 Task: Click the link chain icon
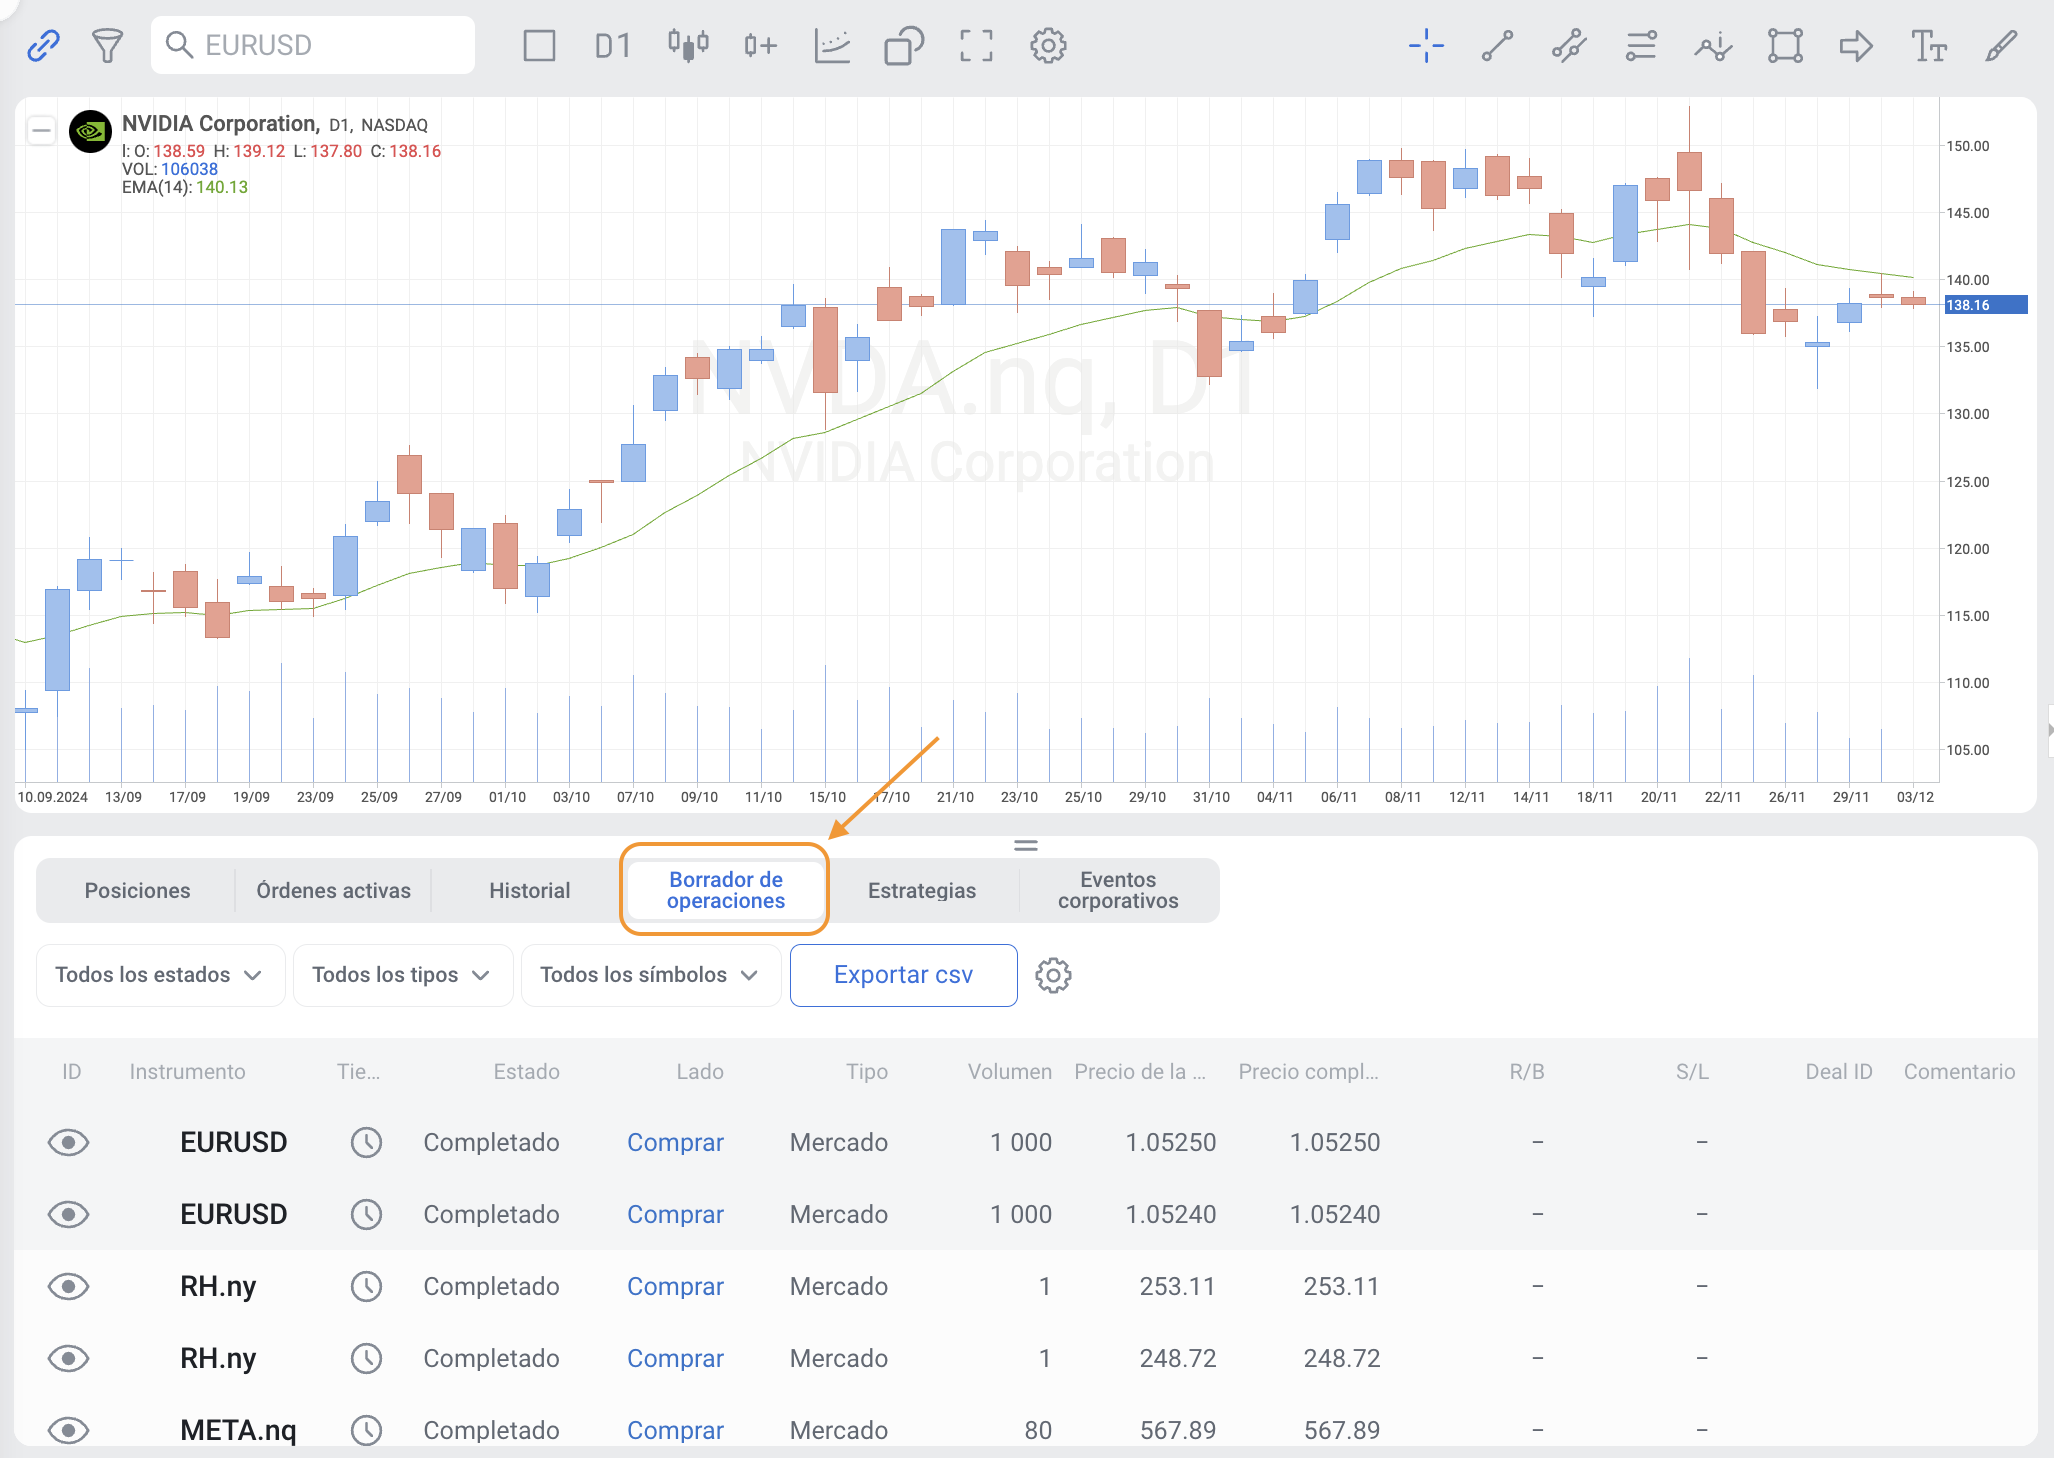point(43,45)
